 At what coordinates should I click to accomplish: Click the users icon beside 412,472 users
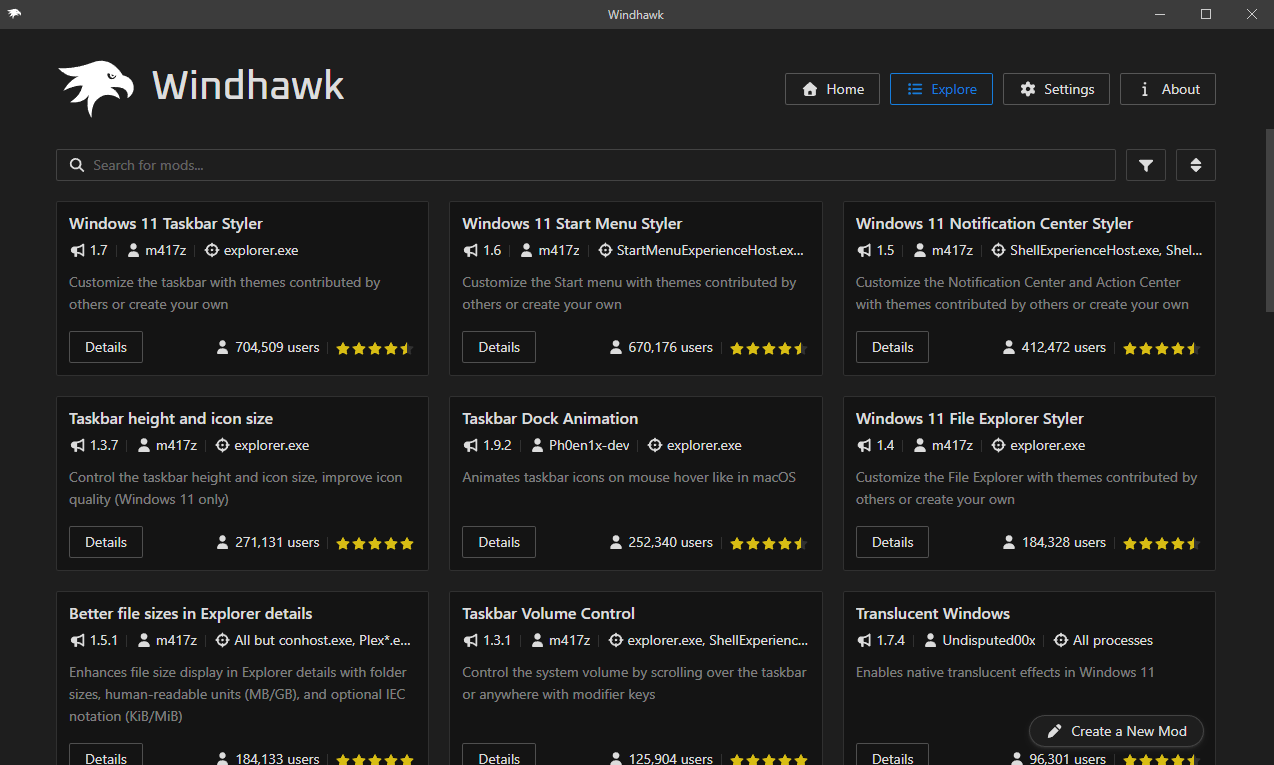click(x=1009, y=347)
